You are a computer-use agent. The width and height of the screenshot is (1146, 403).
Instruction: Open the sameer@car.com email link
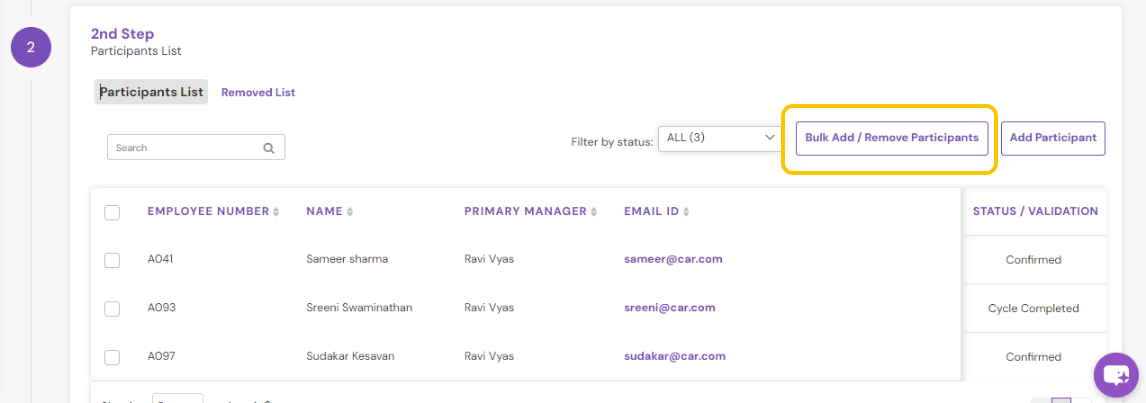(x=674, y=259)
